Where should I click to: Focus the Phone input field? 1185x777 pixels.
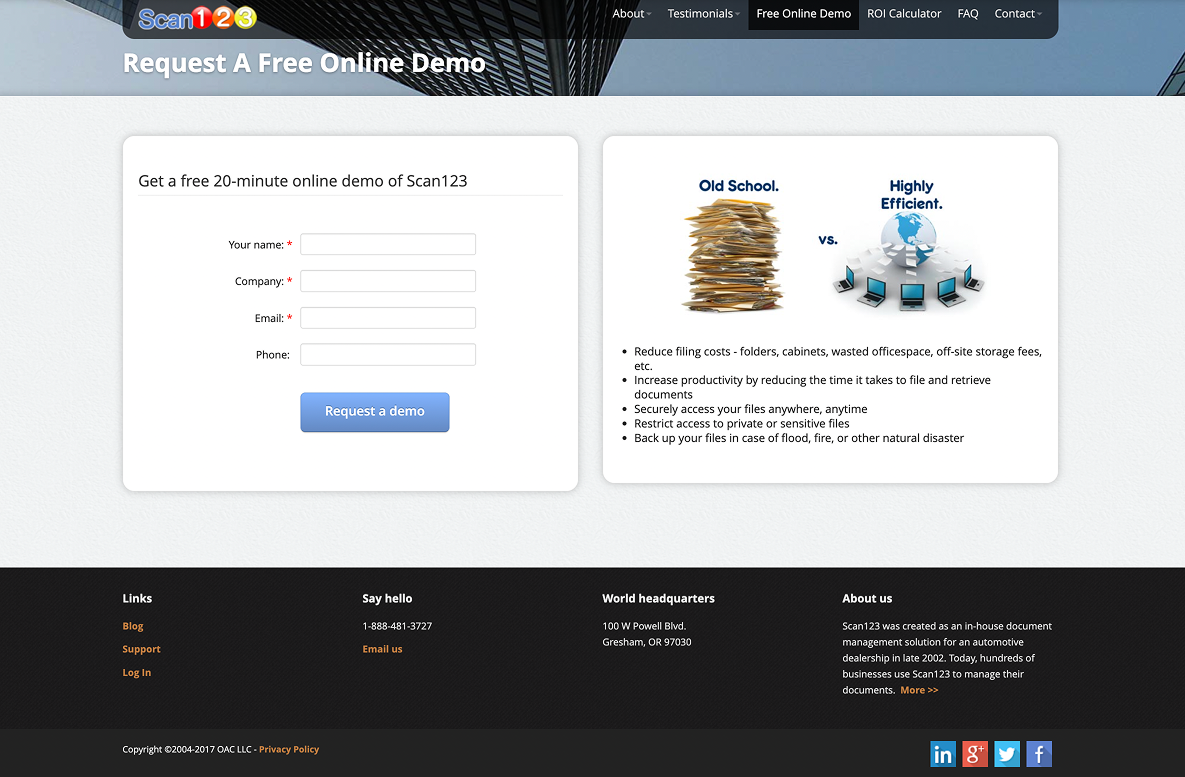(388, 354)
